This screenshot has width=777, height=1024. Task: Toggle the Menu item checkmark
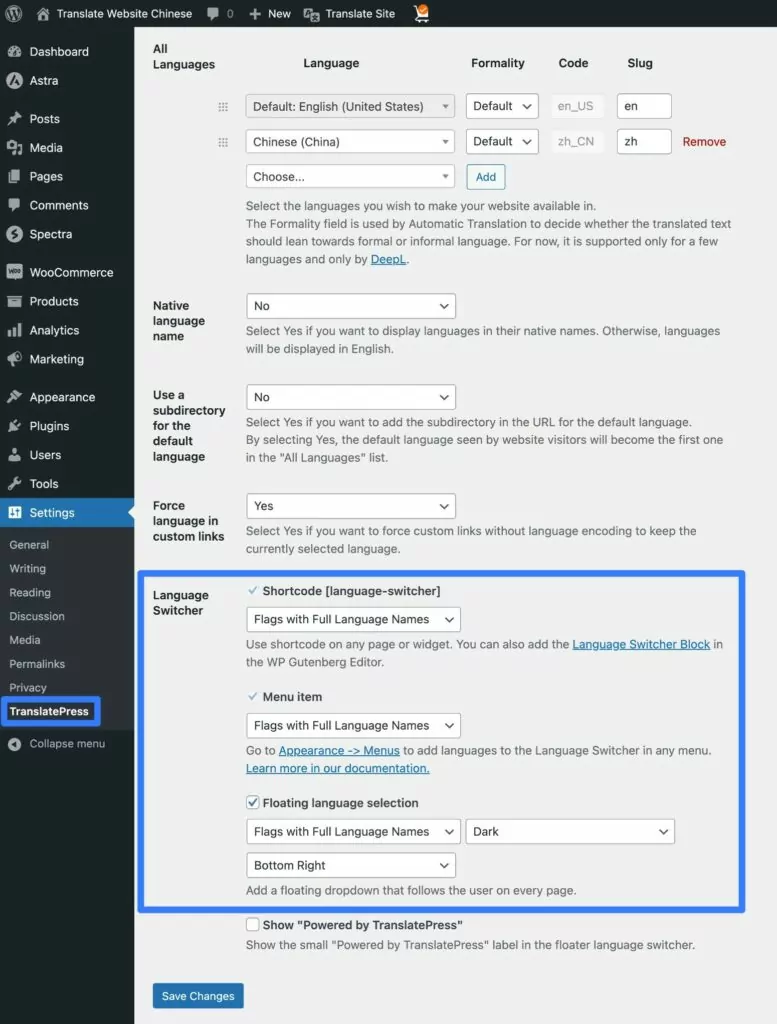(252, 696)
